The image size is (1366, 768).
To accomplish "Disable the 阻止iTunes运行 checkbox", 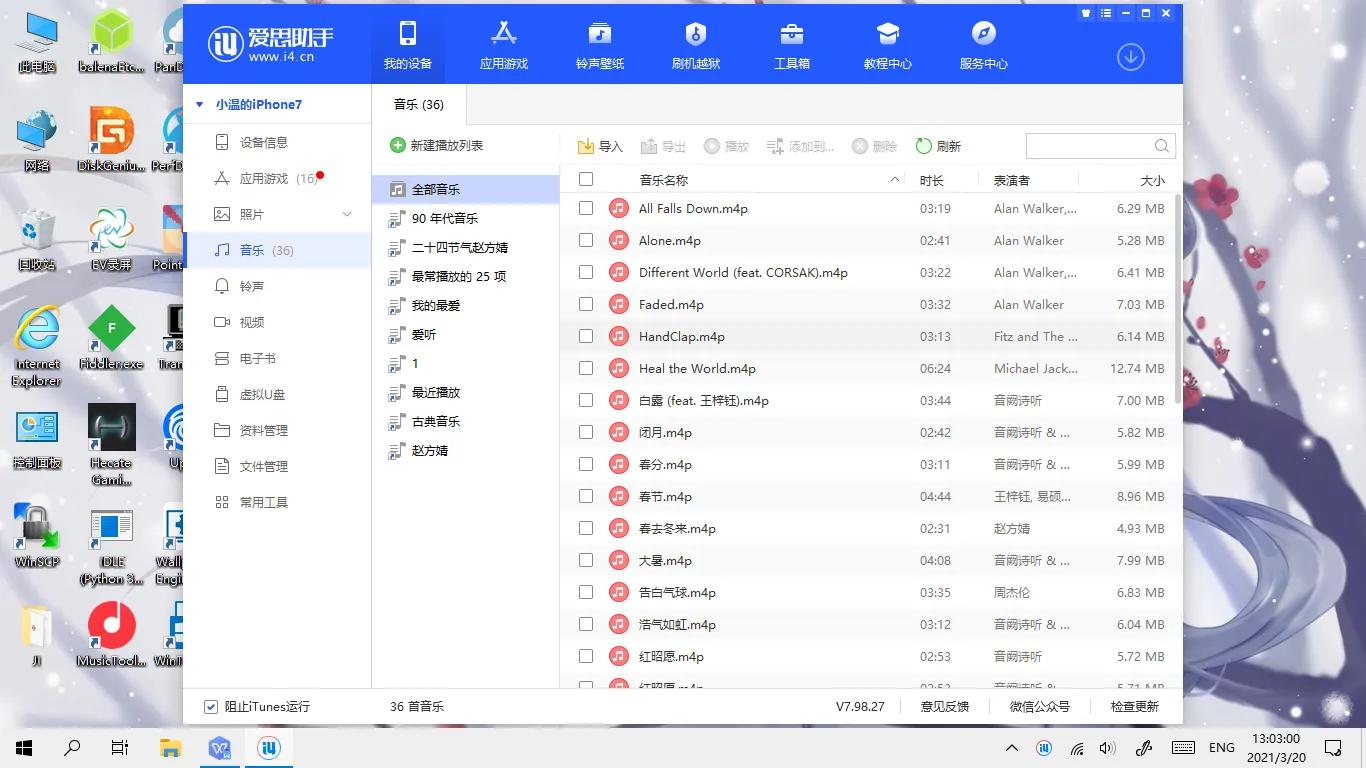I will coord(210,706).
